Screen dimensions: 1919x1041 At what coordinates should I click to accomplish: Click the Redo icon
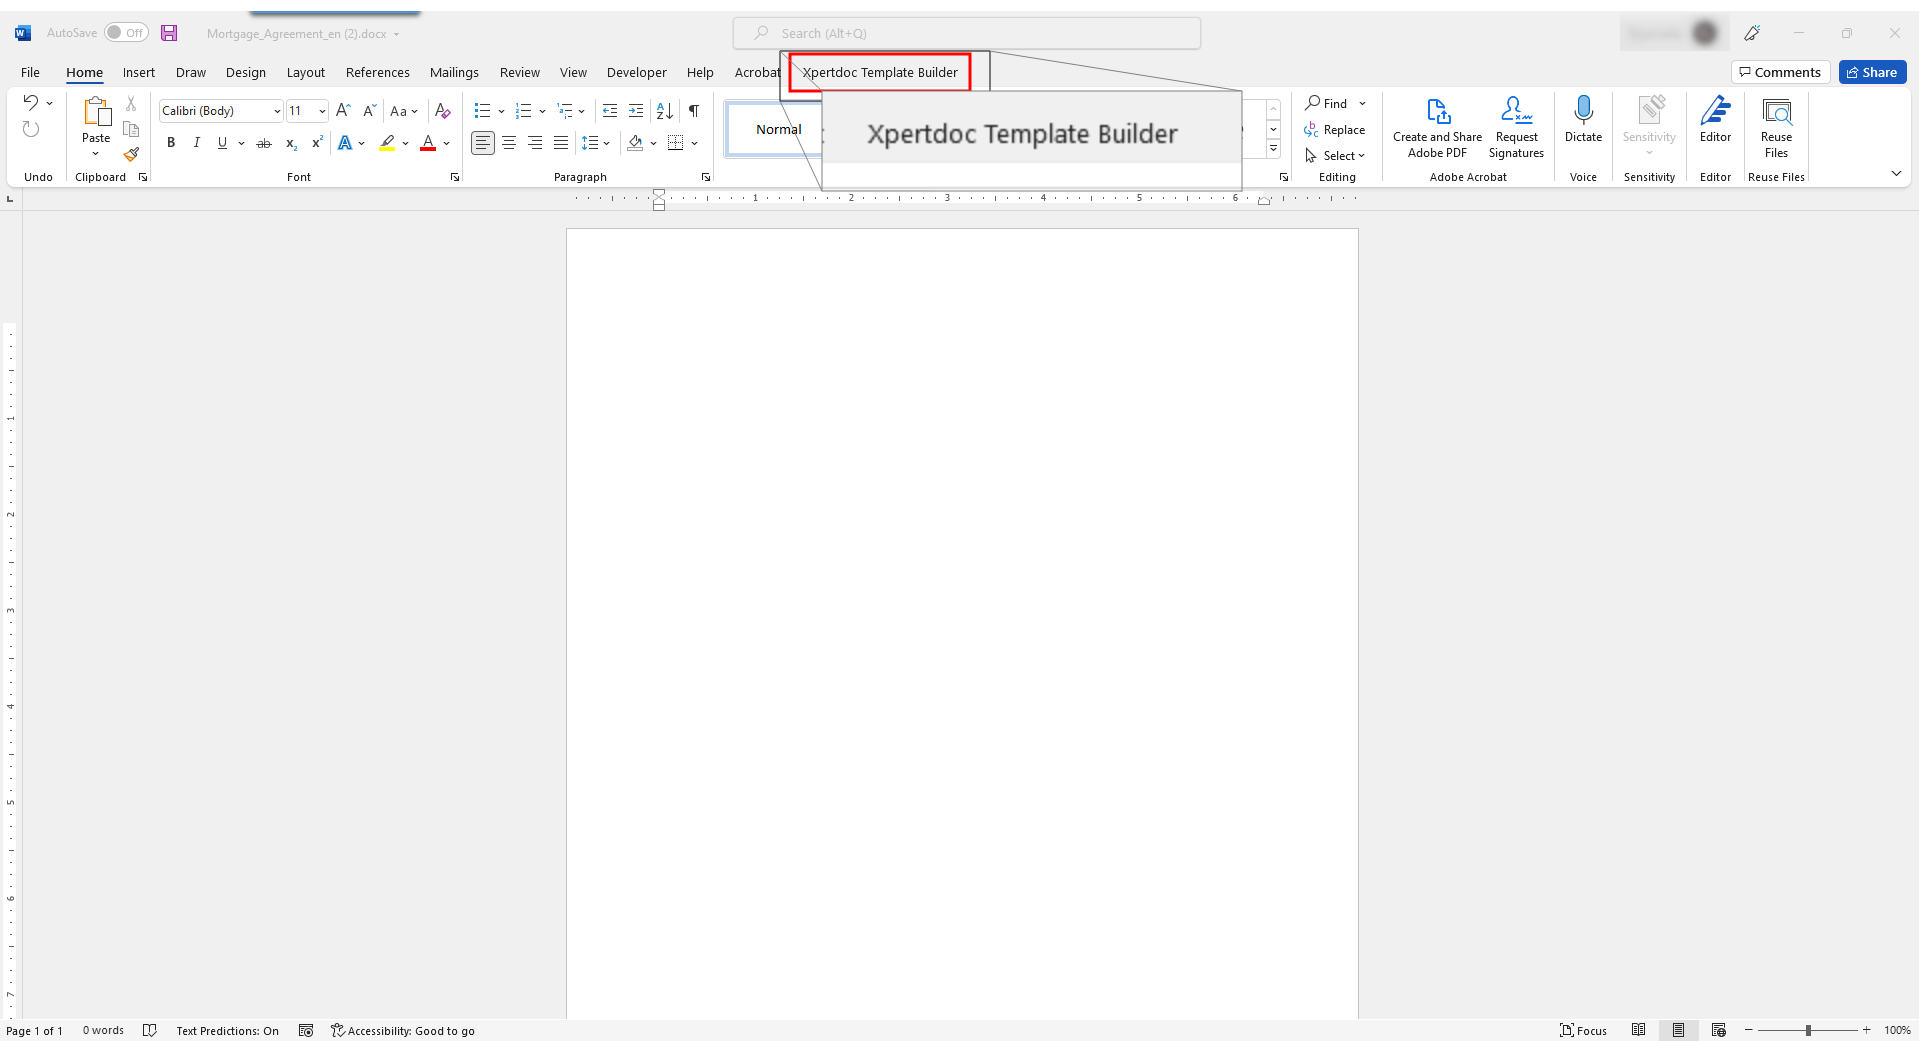point(31,129)
